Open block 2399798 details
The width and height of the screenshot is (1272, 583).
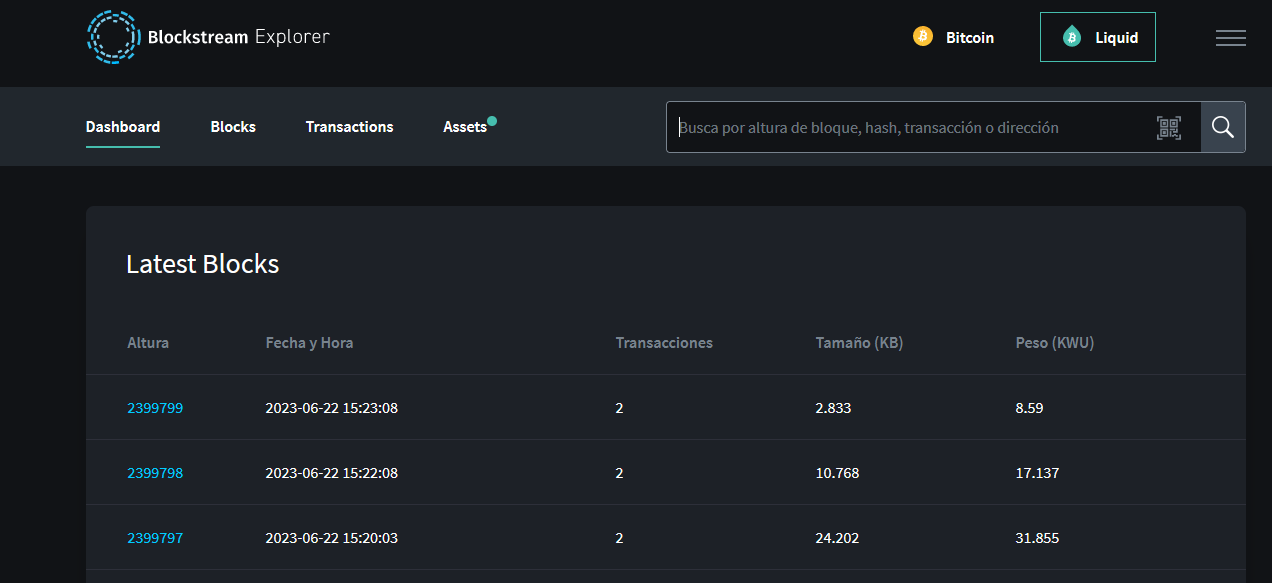pos(155,473)
